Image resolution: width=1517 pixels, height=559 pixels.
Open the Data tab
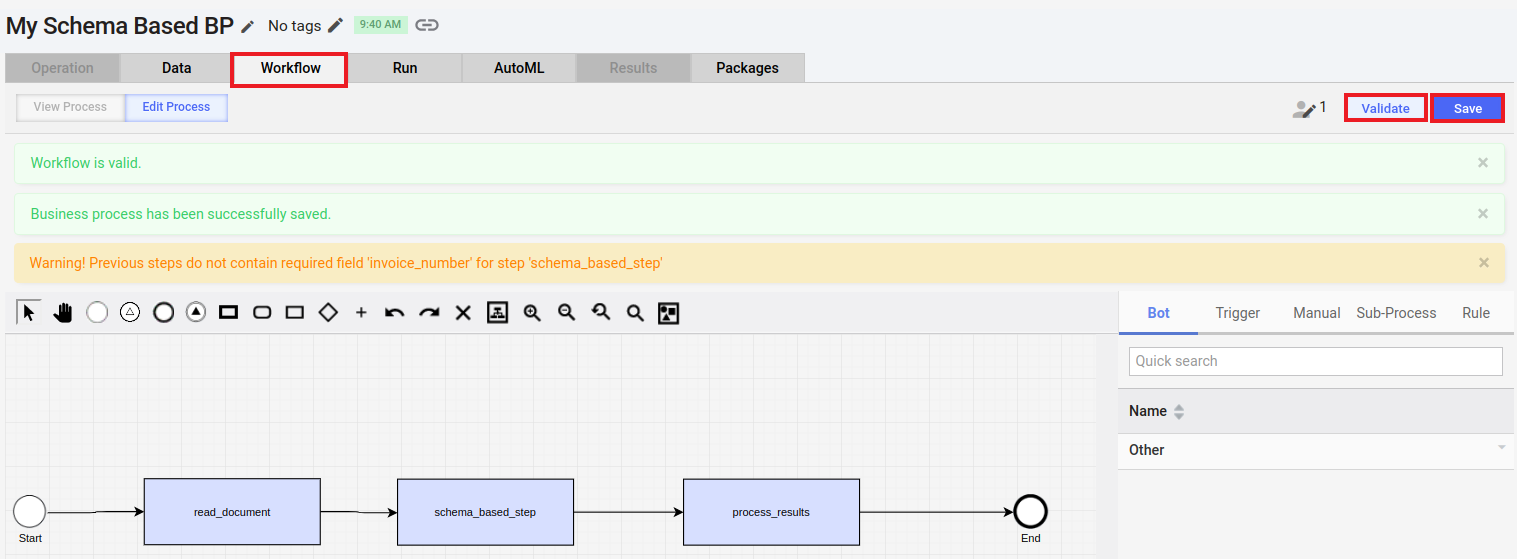pyautogui.click(x=177, y=68)
